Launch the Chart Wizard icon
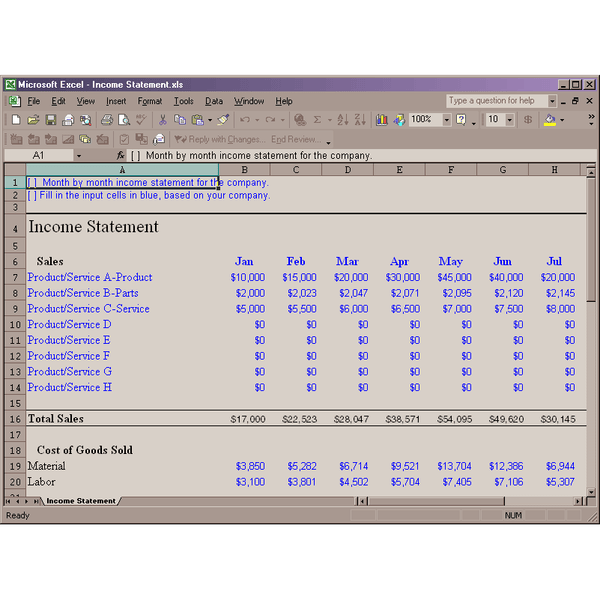 pos(381,120)
